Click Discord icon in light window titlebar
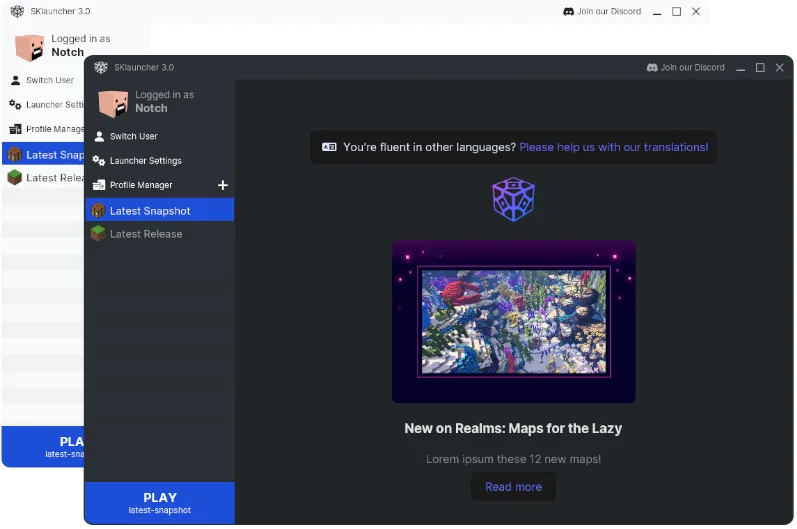 pyautogui.click(x=568, y=11)
